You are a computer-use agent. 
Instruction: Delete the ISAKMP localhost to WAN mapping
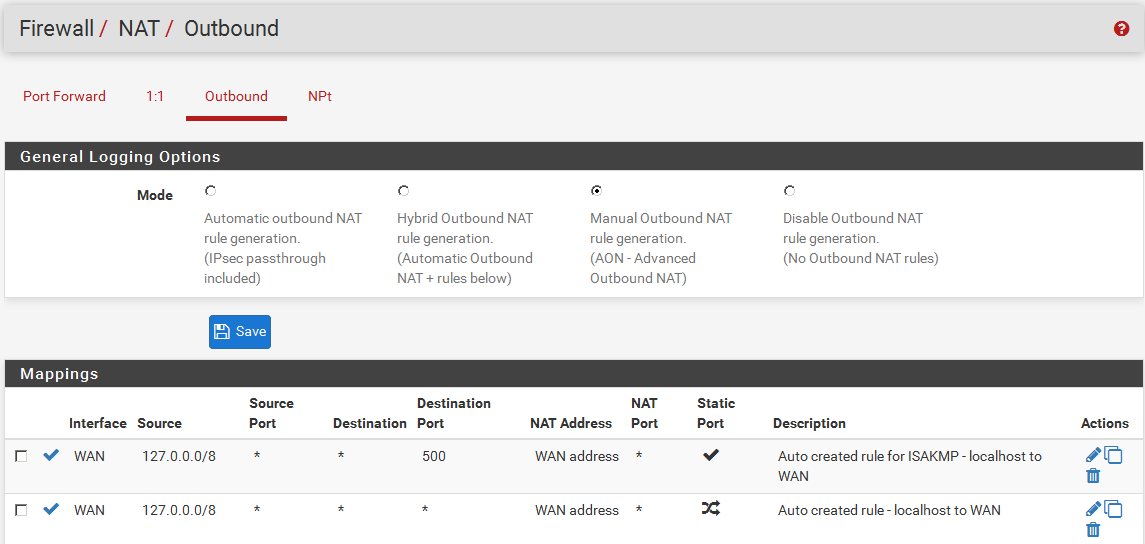pos(1093,476)
